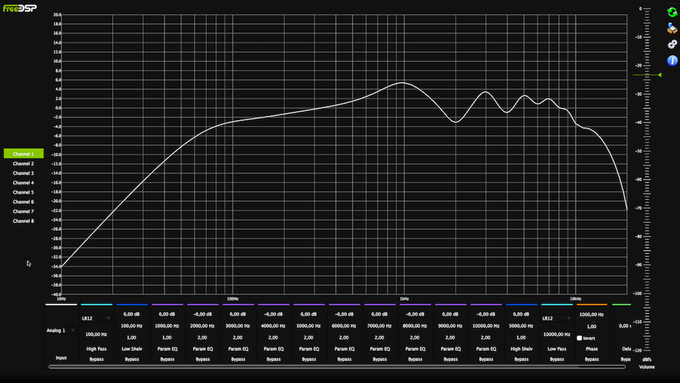Image resolution: width=680 pixels, height=383 pixels.
Task: Click the green refresh/sync icon
Action: 672,13
